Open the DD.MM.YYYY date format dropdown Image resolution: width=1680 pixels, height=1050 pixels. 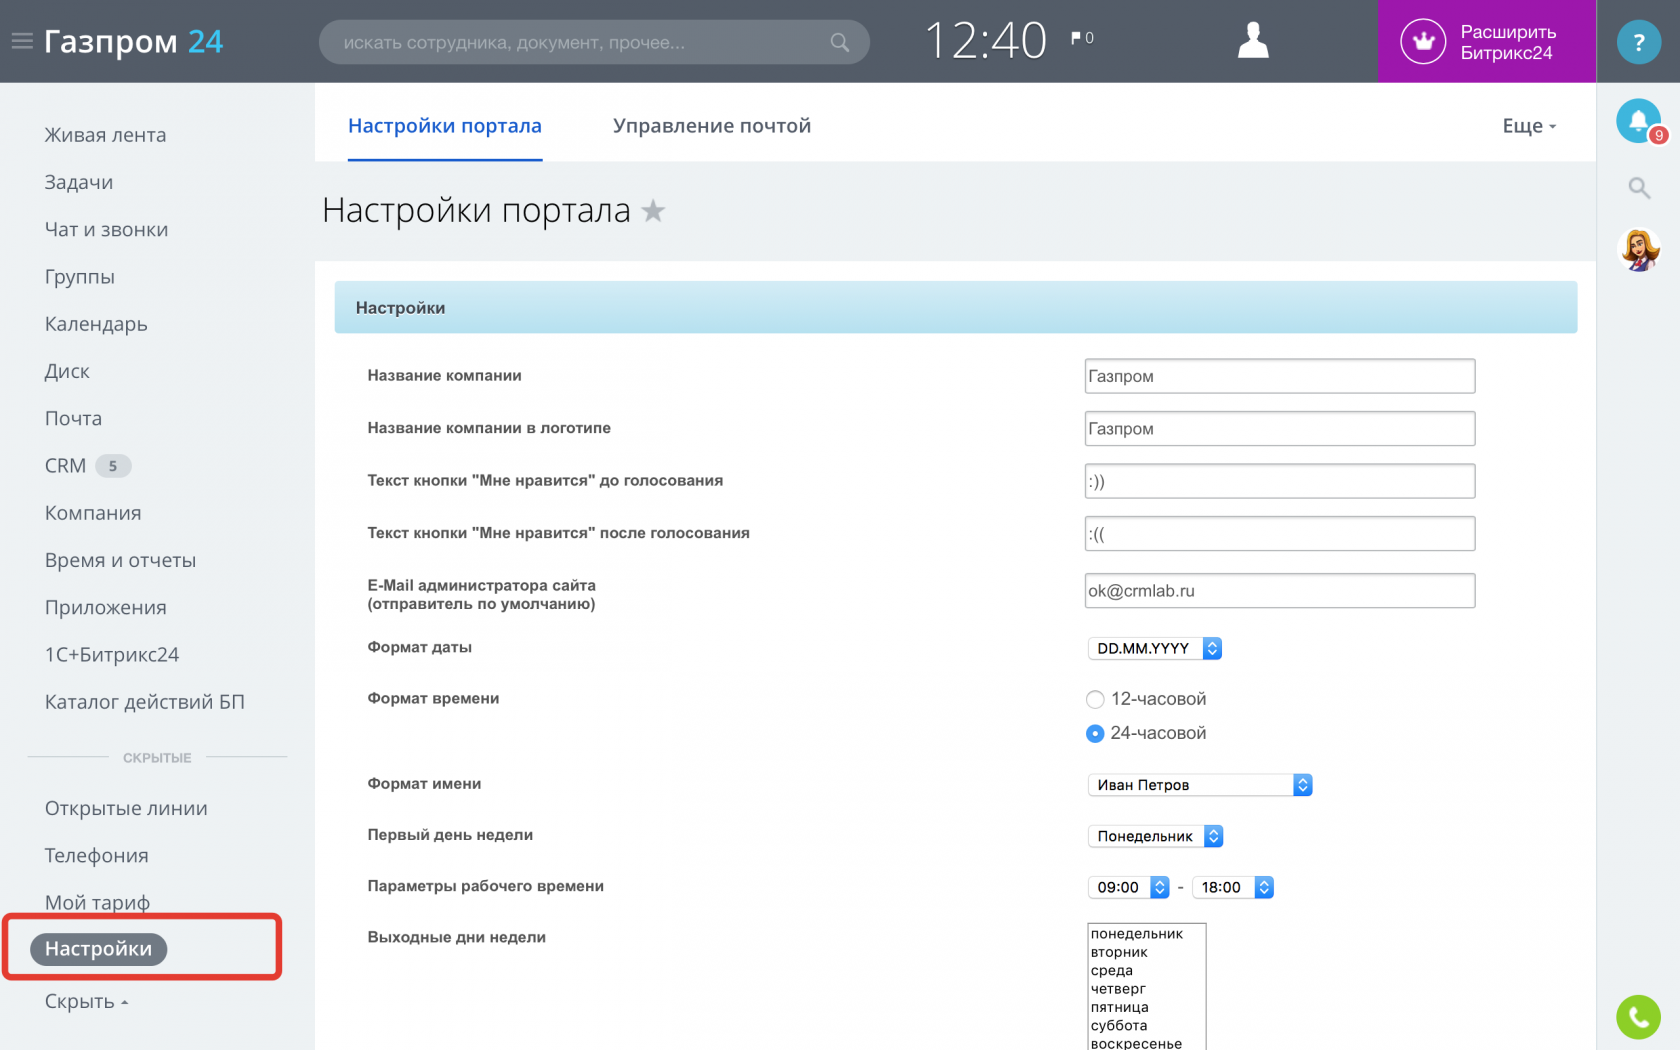(x=1155, y=648)
